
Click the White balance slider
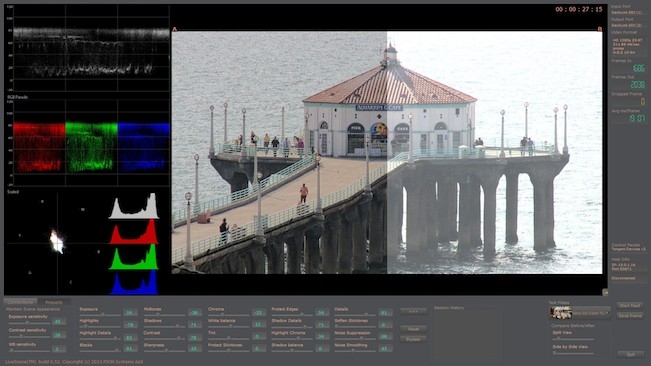229,326
